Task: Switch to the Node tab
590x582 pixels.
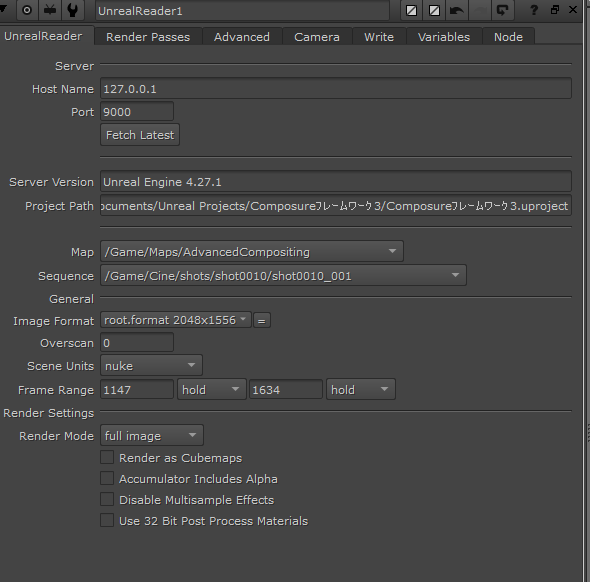Action: tap(508, 37)
